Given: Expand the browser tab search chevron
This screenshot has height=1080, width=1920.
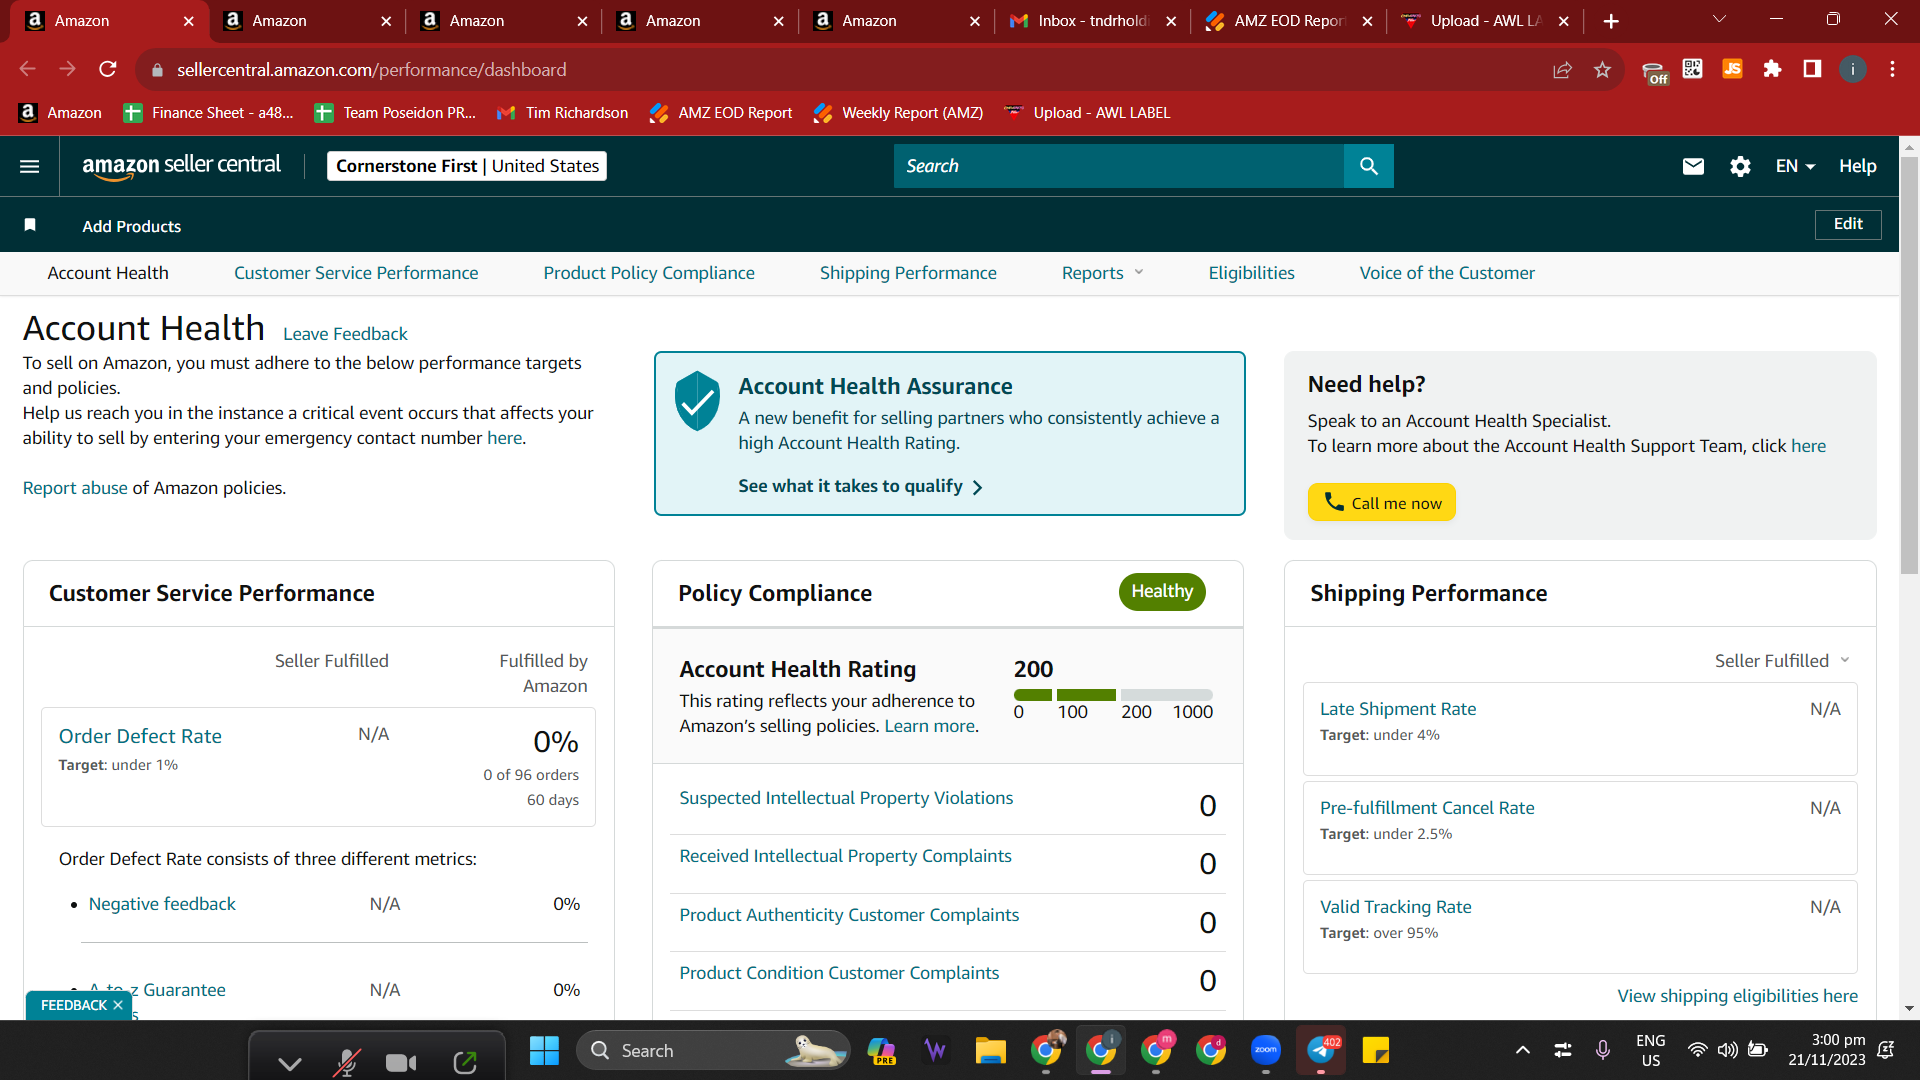Looking at the screenshot, I should (x=1719, y=20).
